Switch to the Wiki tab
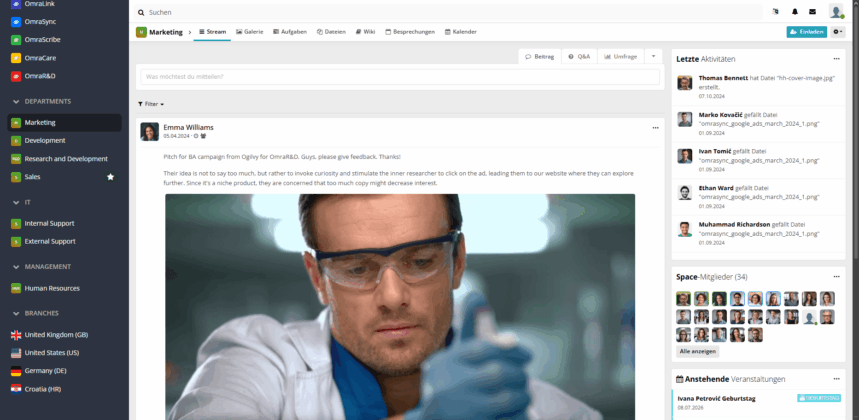 point(365,32)
